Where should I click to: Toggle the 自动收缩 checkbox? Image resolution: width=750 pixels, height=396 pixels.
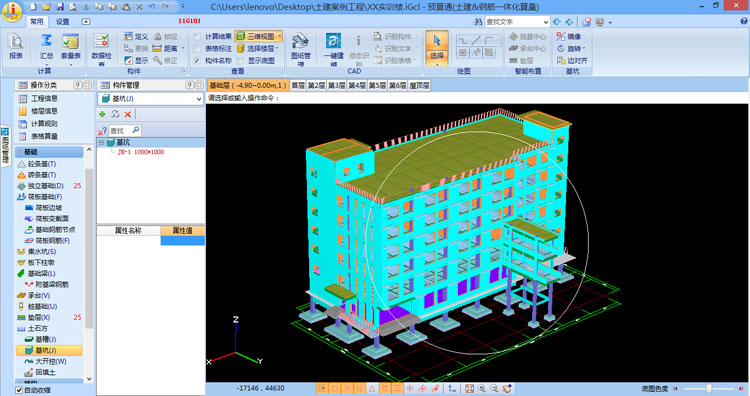[19, 390]
